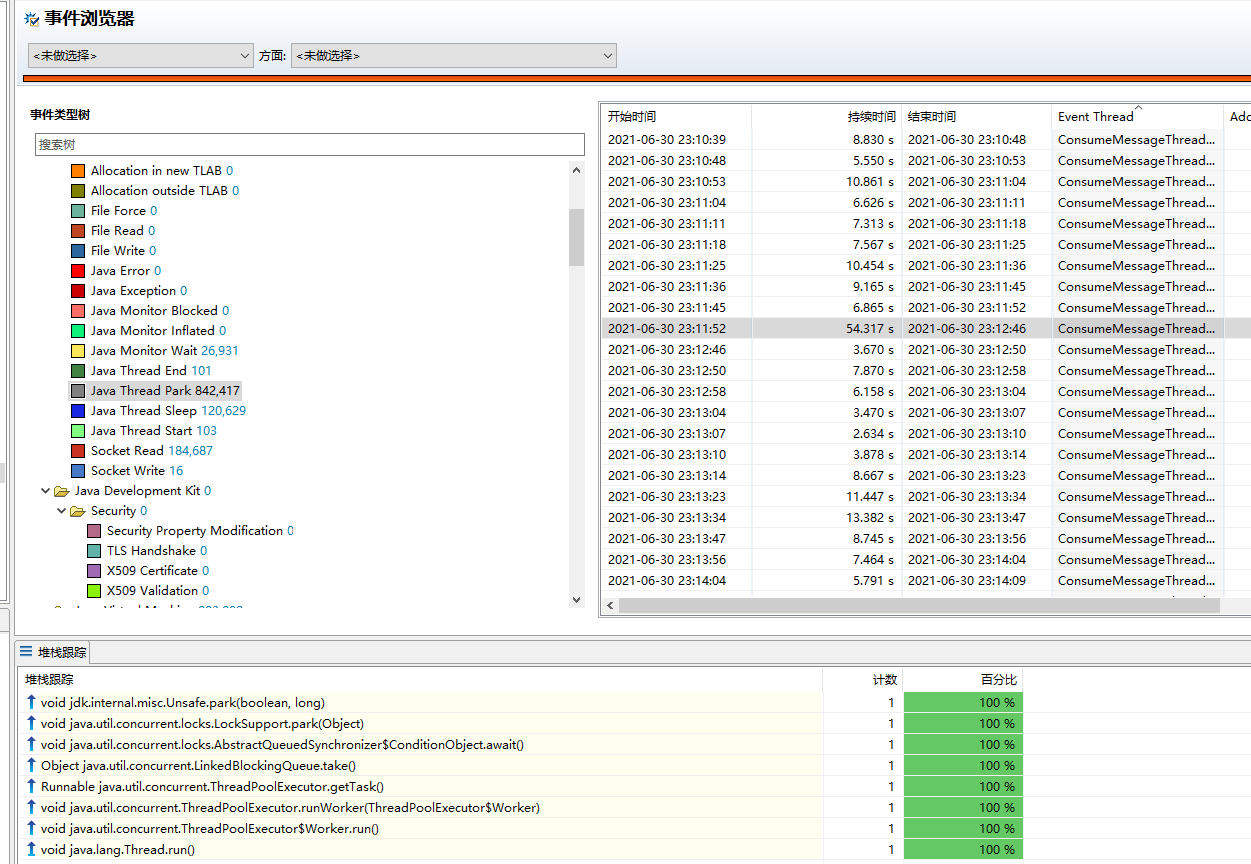Click arrow icon beside ThreadPoolExecutor.getTask() frame
The height and width of the screenshot is (864, 1251).
[x=31, y=786]
